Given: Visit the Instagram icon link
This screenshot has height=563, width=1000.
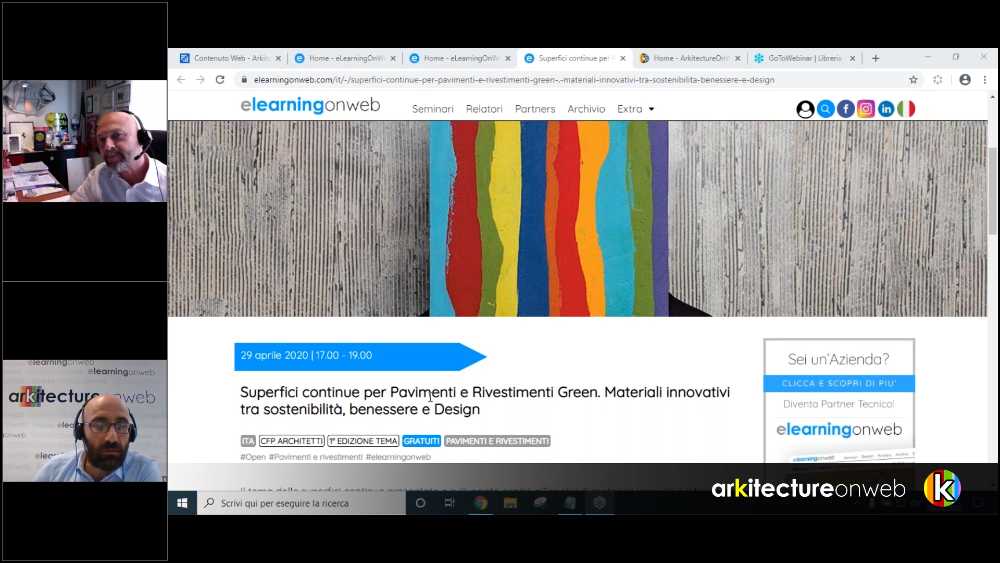Looking at the screenshot, I should 865,109.
